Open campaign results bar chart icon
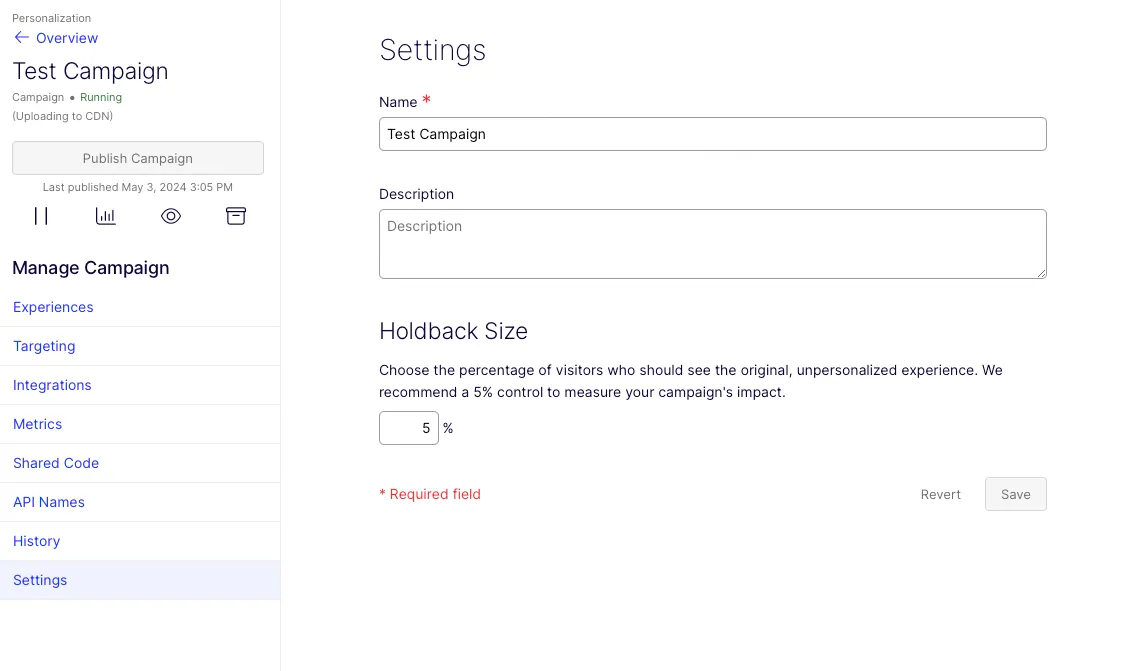Viewport: 1136px width, 671px height. tap(106, 216)
